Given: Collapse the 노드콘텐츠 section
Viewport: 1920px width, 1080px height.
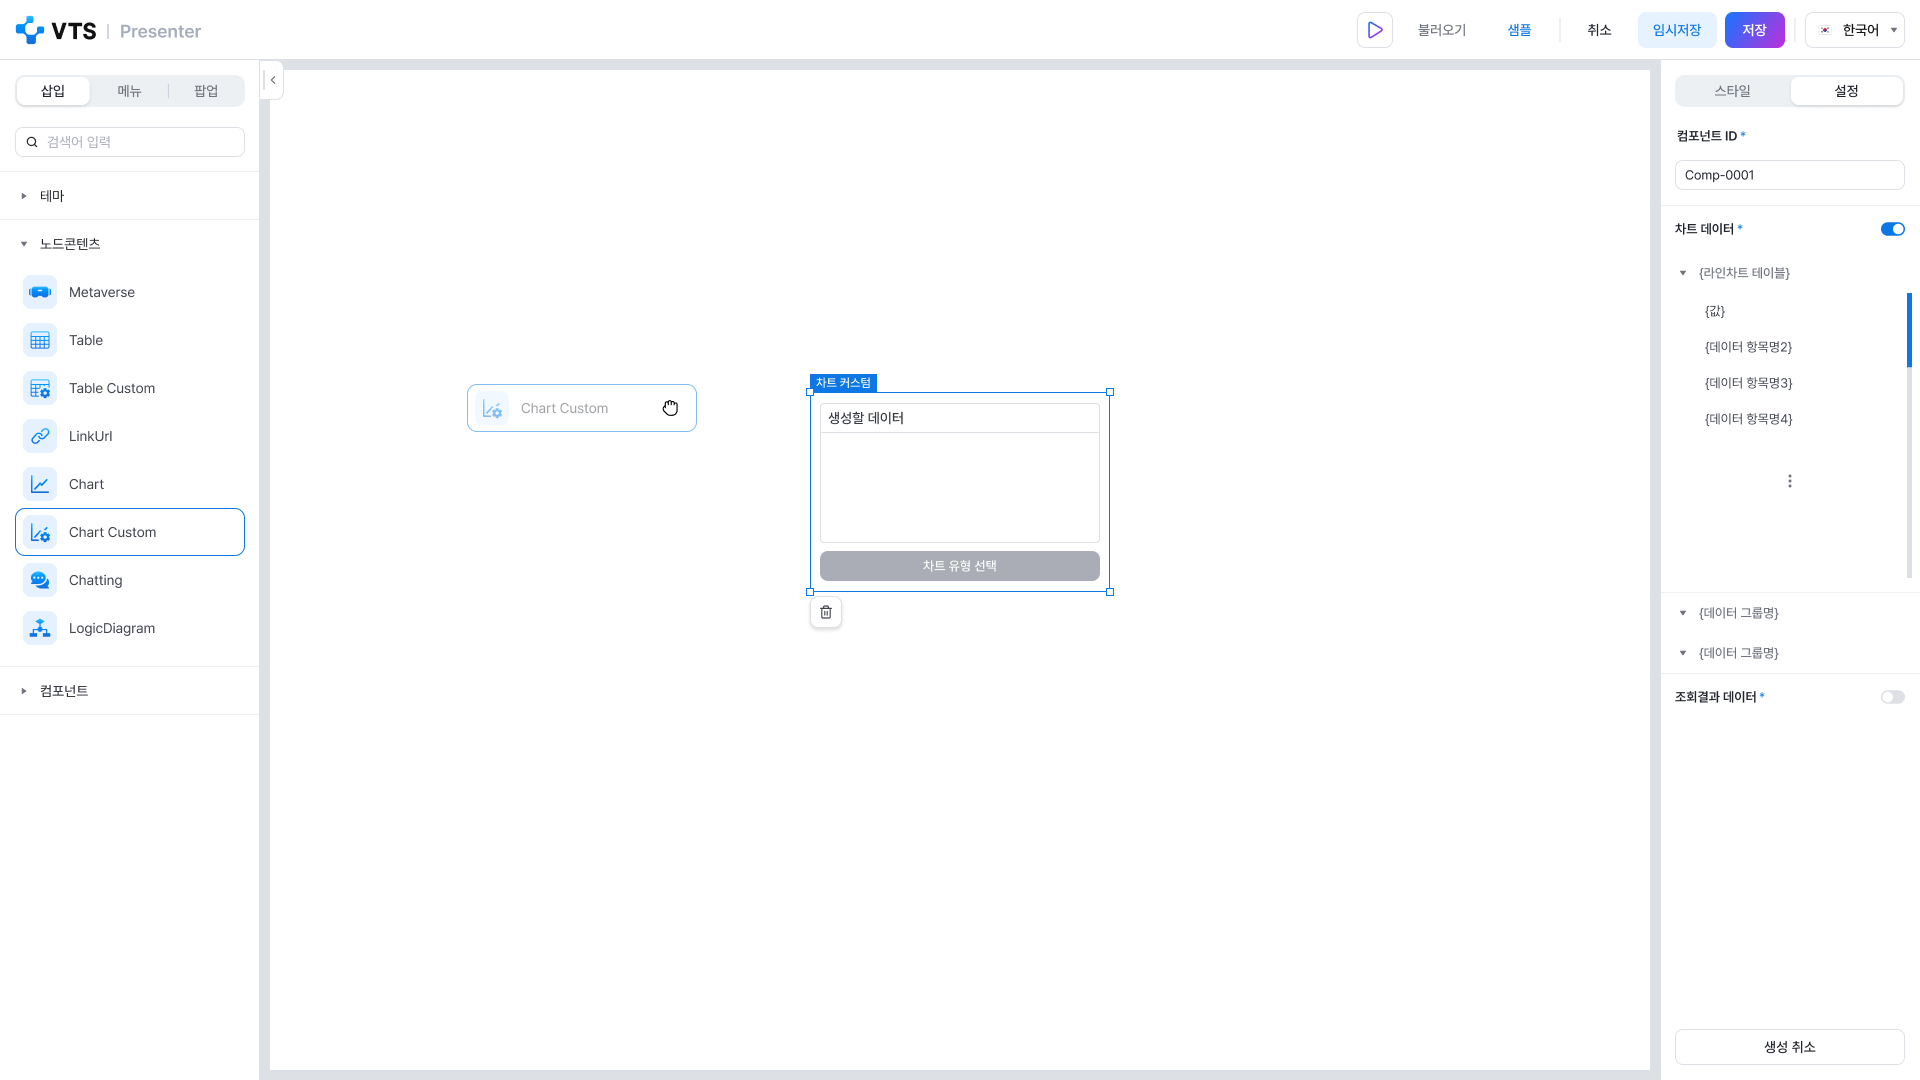Looking at the screenshot, I should [x=24, y=244].
